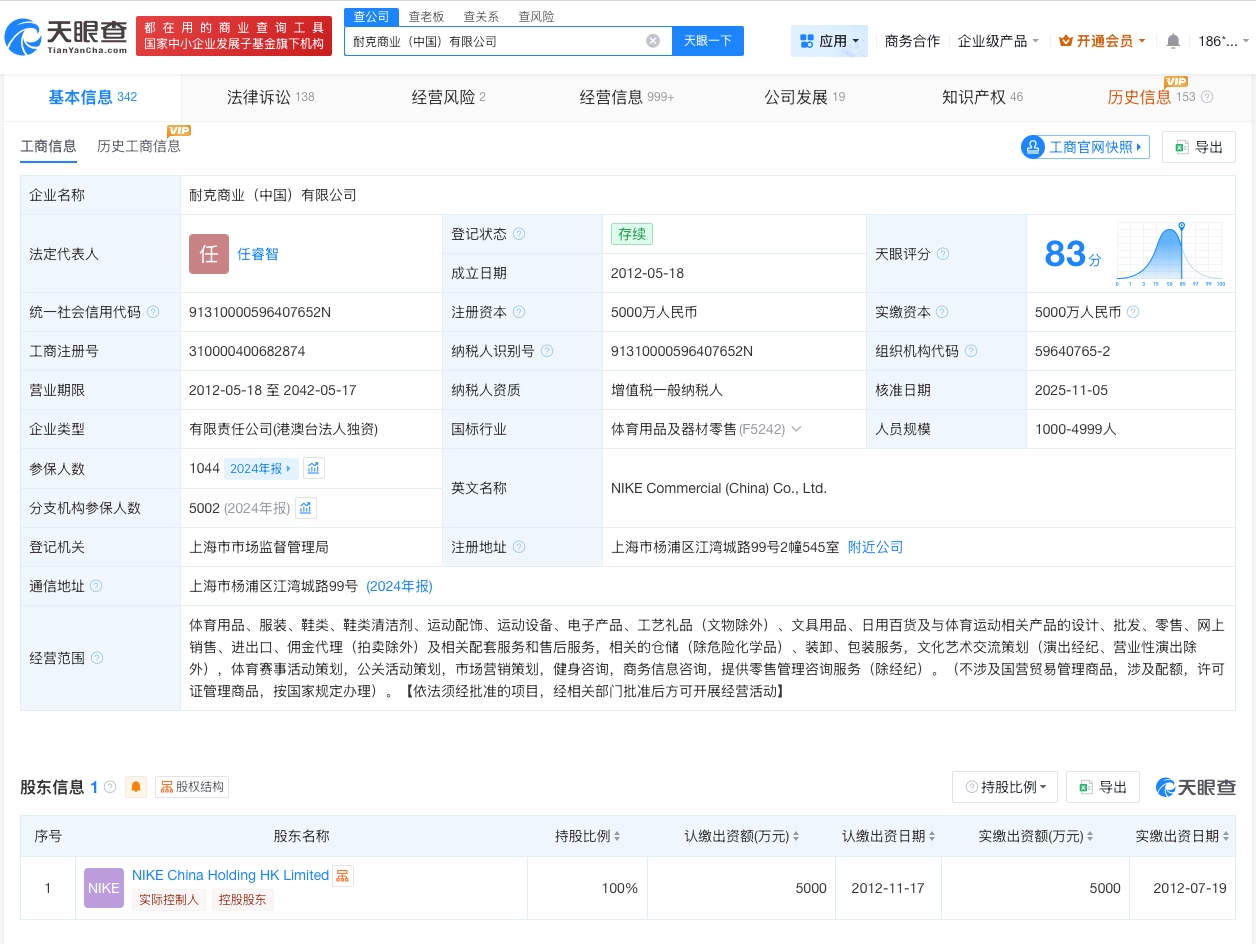Image resolution: width=1256 pixels, height=944 pixels.
Task: Open the 商务合作 link
Action: point(912,41)
